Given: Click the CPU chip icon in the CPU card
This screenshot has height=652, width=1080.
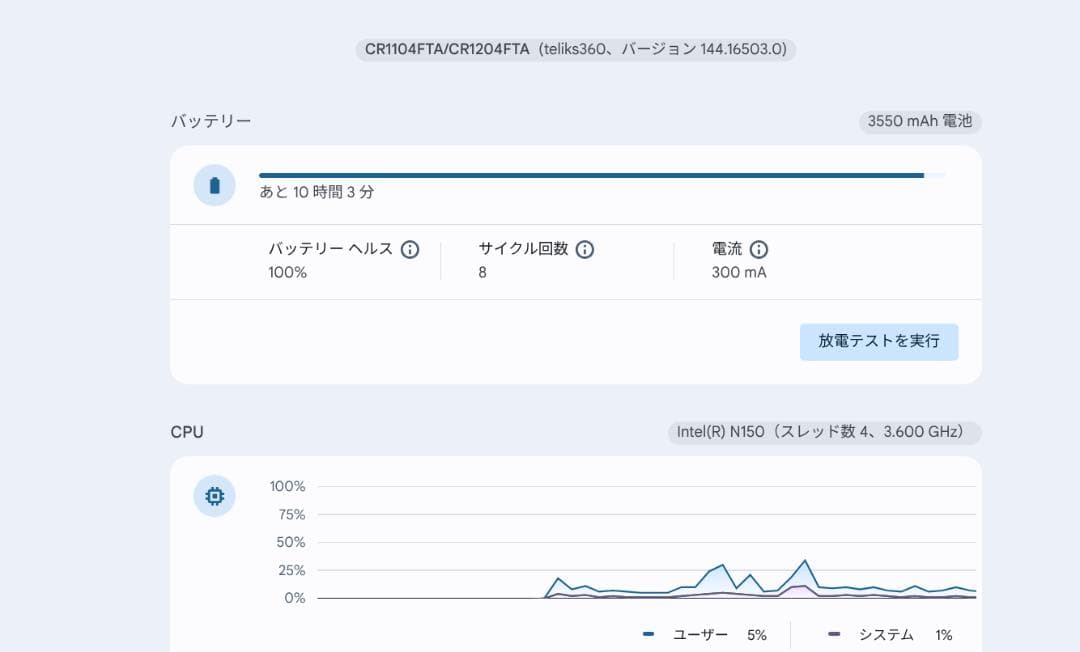Looking at the screenshot, I should (x=214, y=496).
